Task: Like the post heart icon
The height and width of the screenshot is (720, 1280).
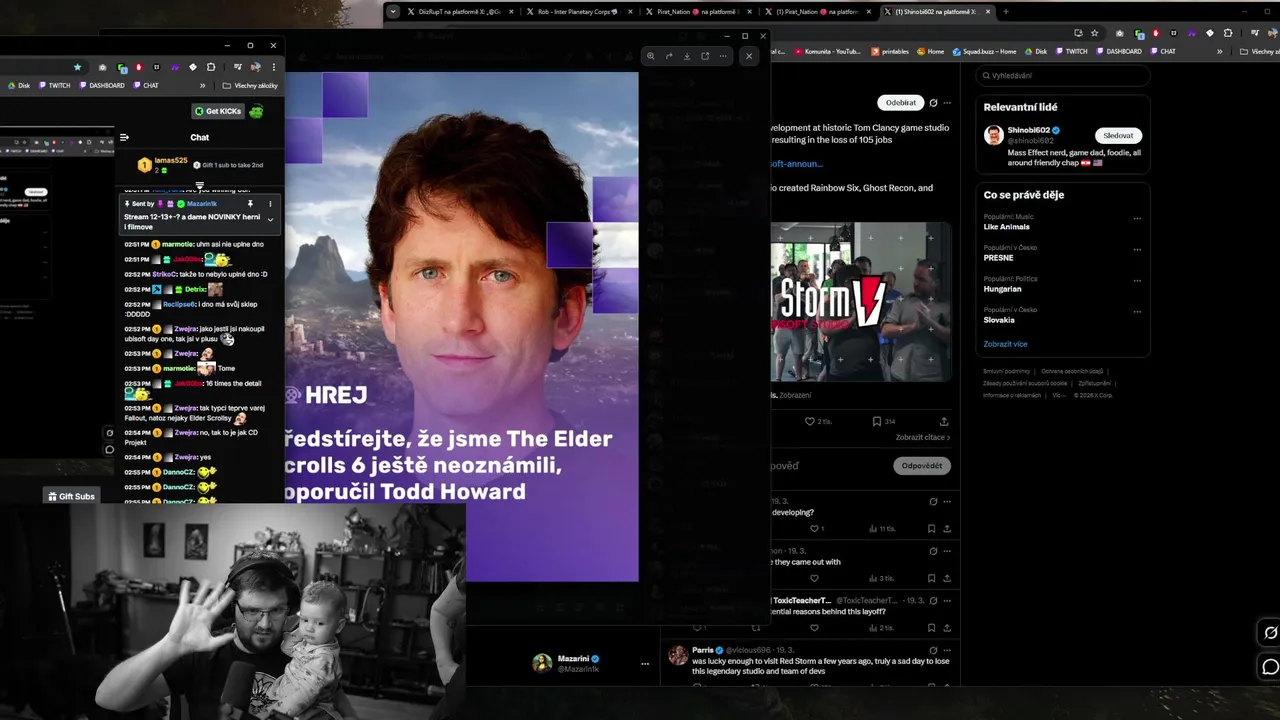Action: pos(810,421)
